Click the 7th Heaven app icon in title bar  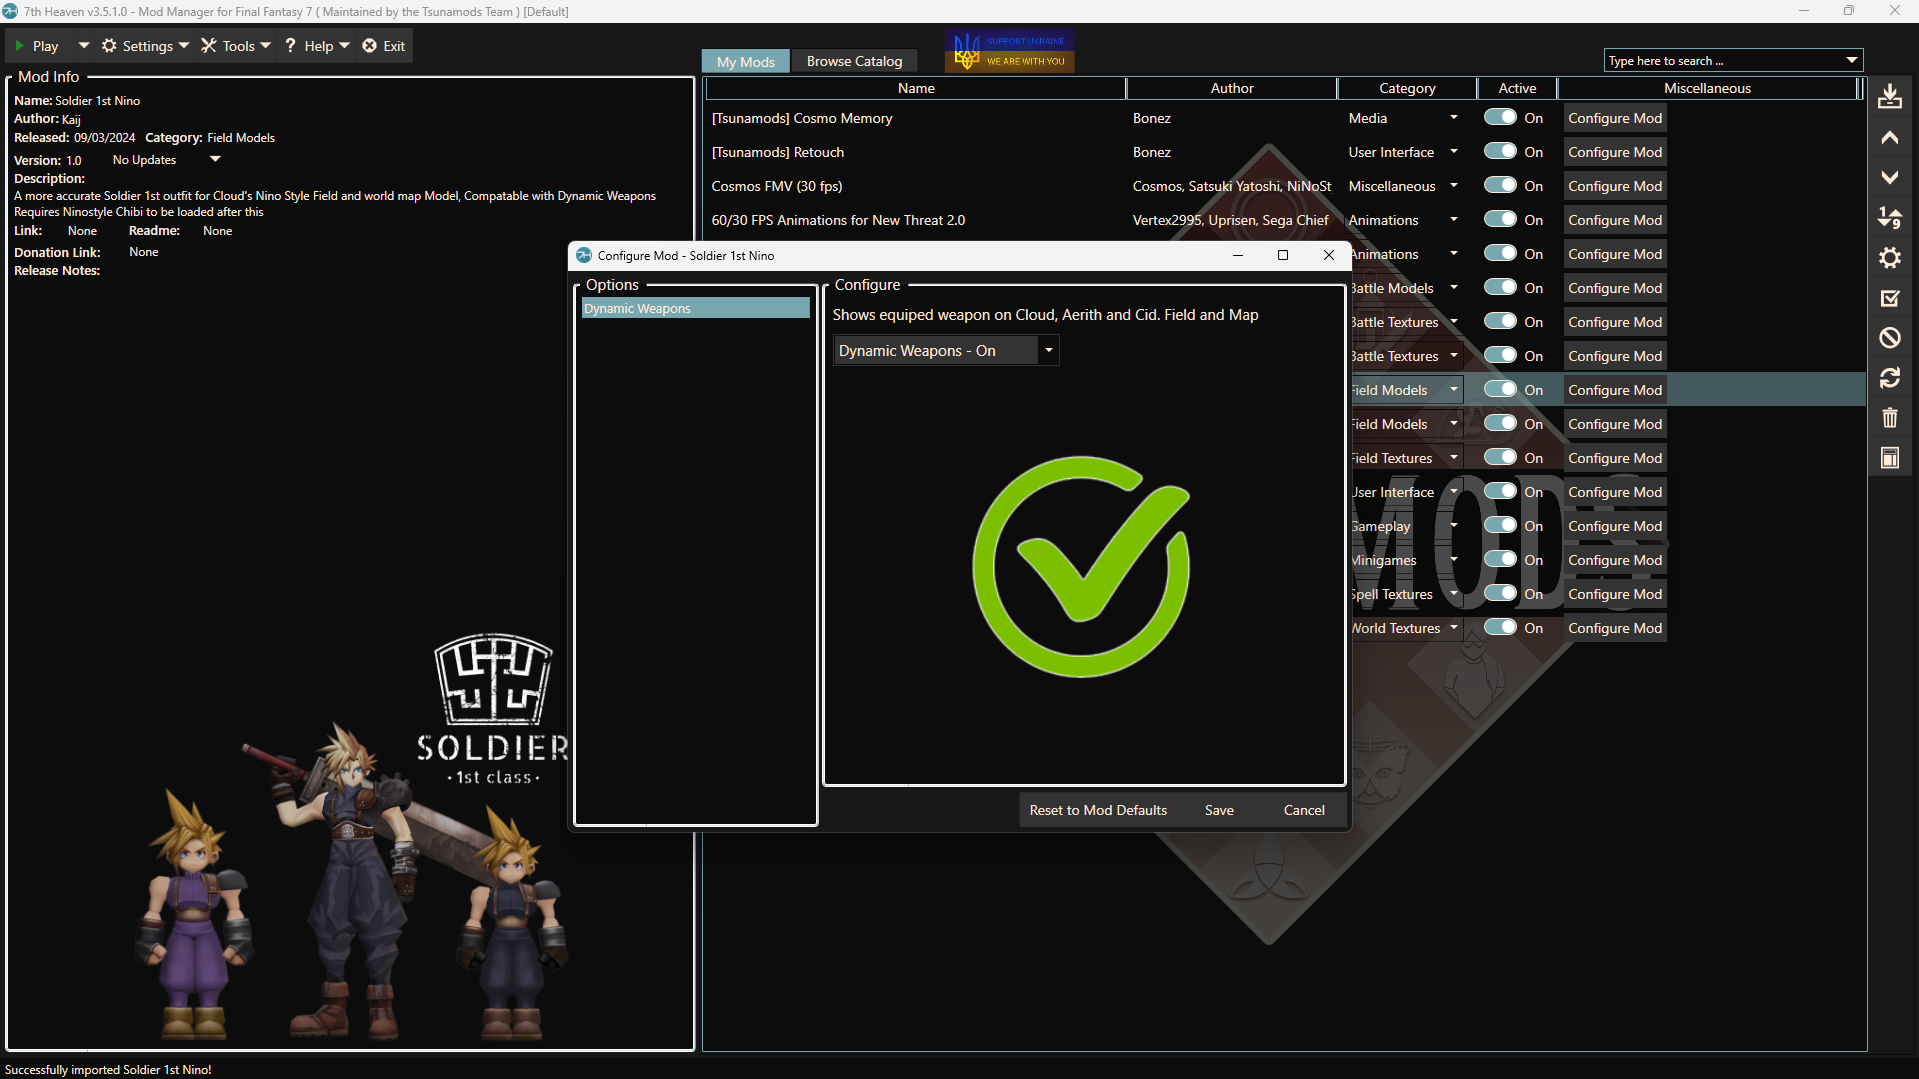coord(11,11)
